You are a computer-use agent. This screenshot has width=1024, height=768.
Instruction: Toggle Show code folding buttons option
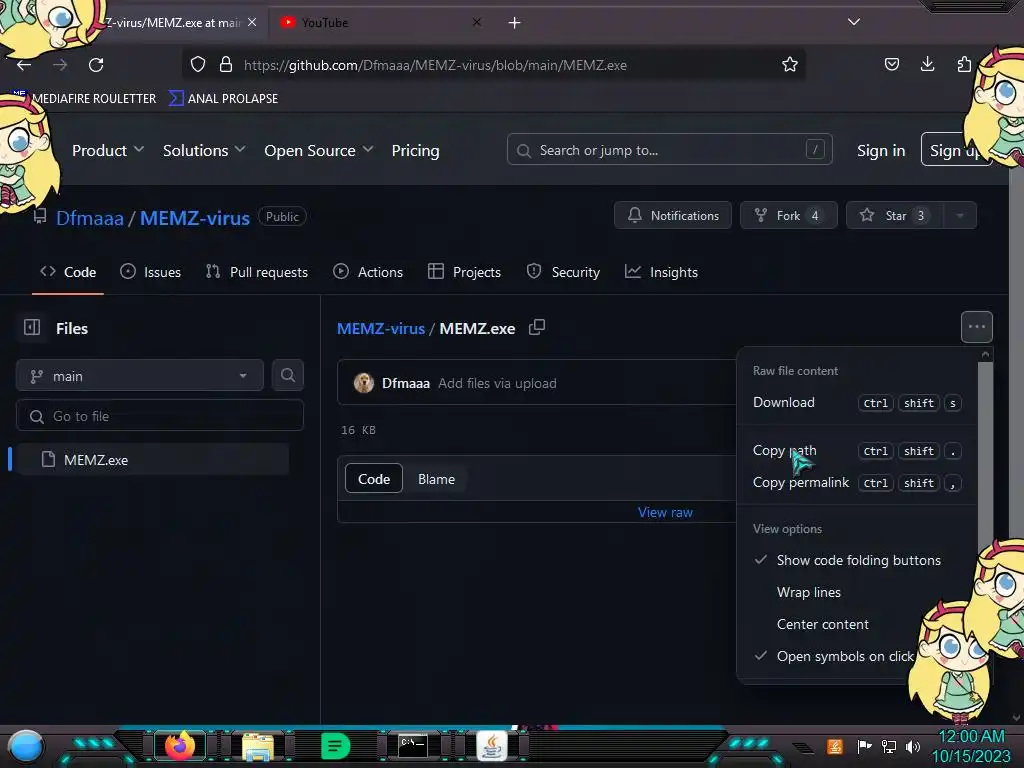[857, 560]
